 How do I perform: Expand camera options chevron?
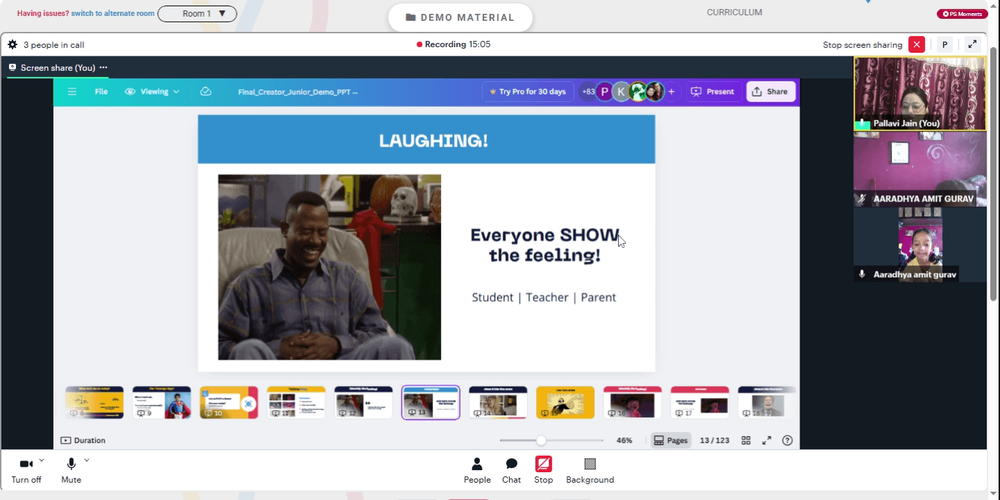click(41, 460)
